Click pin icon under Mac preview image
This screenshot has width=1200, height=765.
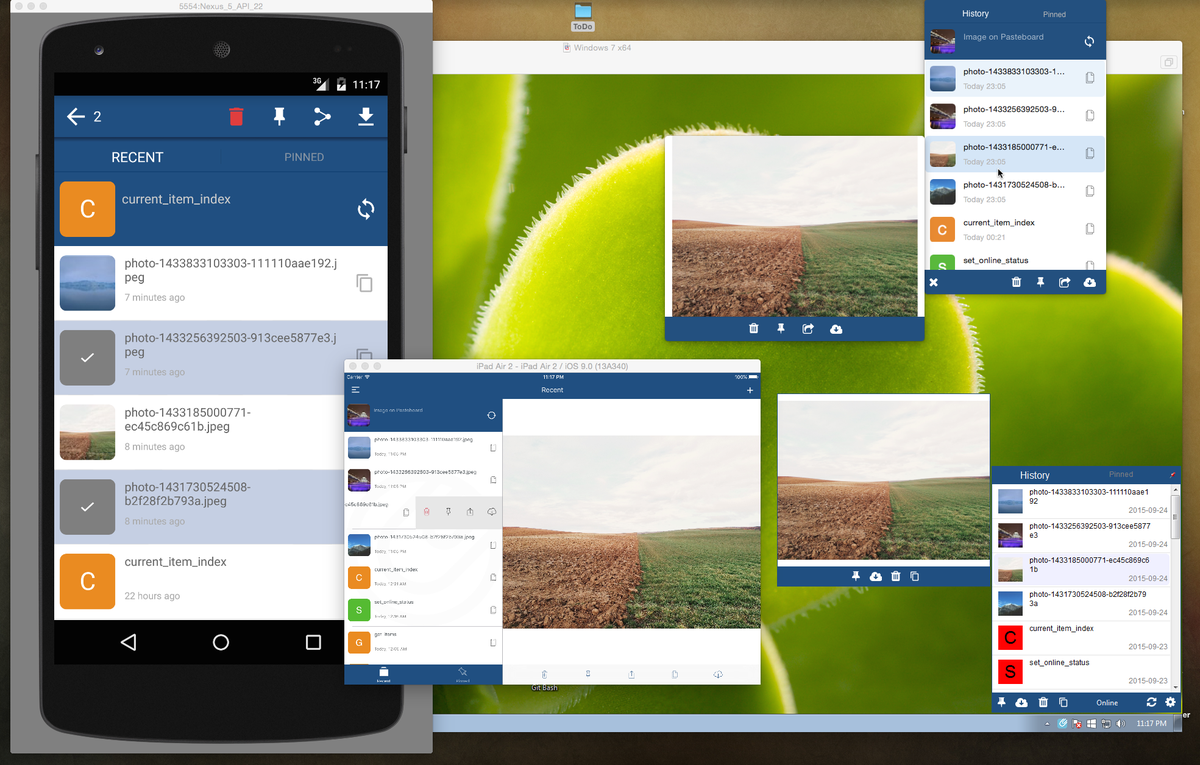(780, 328)
